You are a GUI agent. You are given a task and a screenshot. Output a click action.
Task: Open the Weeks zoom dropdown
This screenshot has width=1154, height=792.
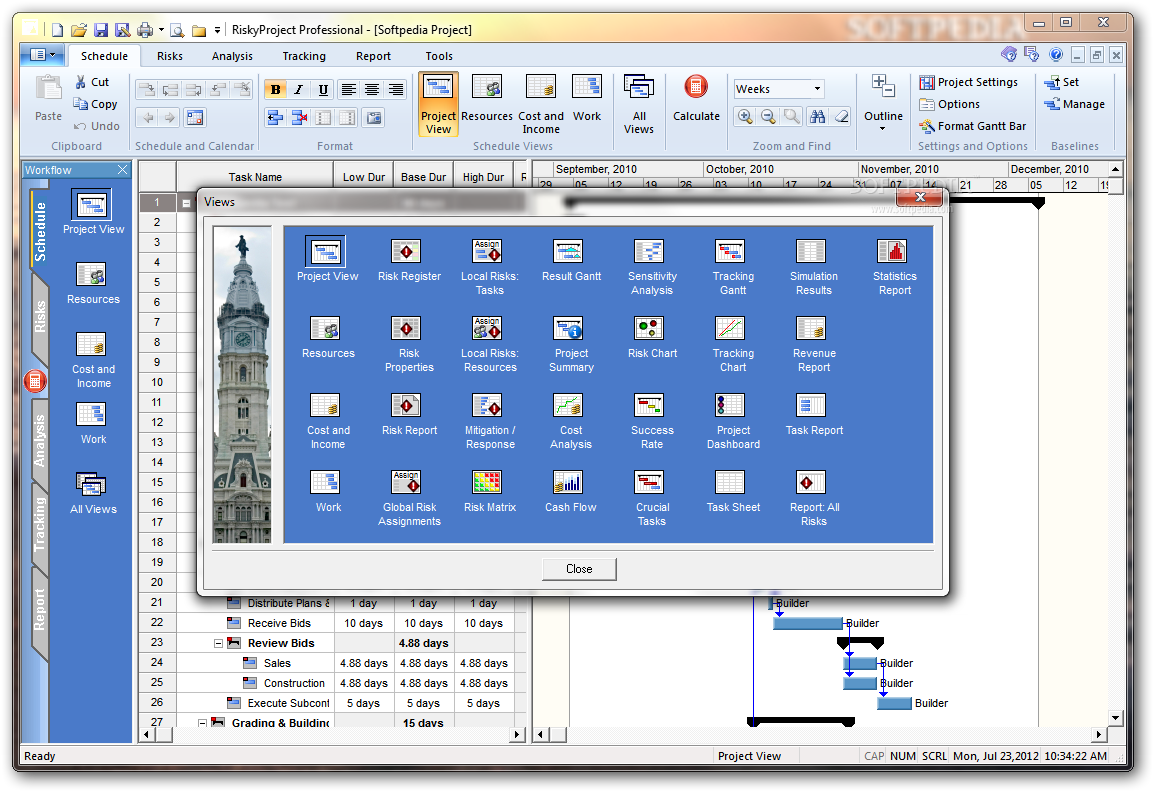tap(817, 89)
